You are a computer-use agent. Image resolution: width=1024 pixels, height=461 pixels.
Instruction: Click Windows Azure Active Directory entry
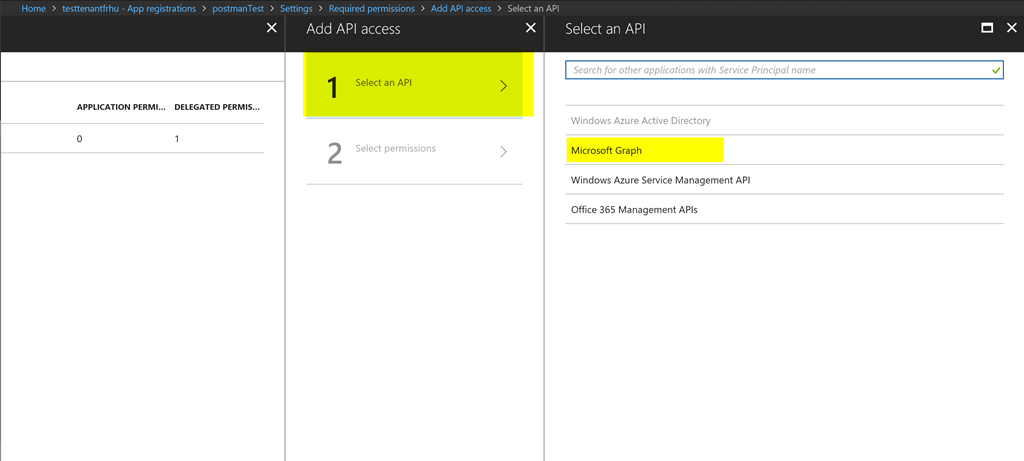click(784, 121)
